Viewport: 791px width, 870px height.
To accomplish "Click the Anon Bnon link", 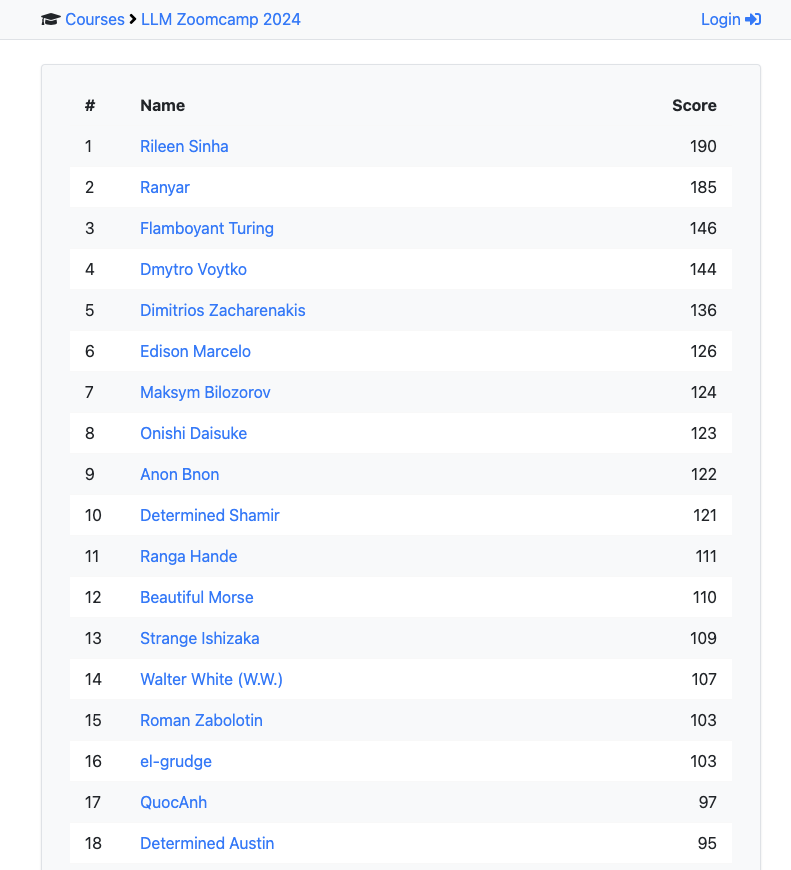I will click(x=179, y=474).
